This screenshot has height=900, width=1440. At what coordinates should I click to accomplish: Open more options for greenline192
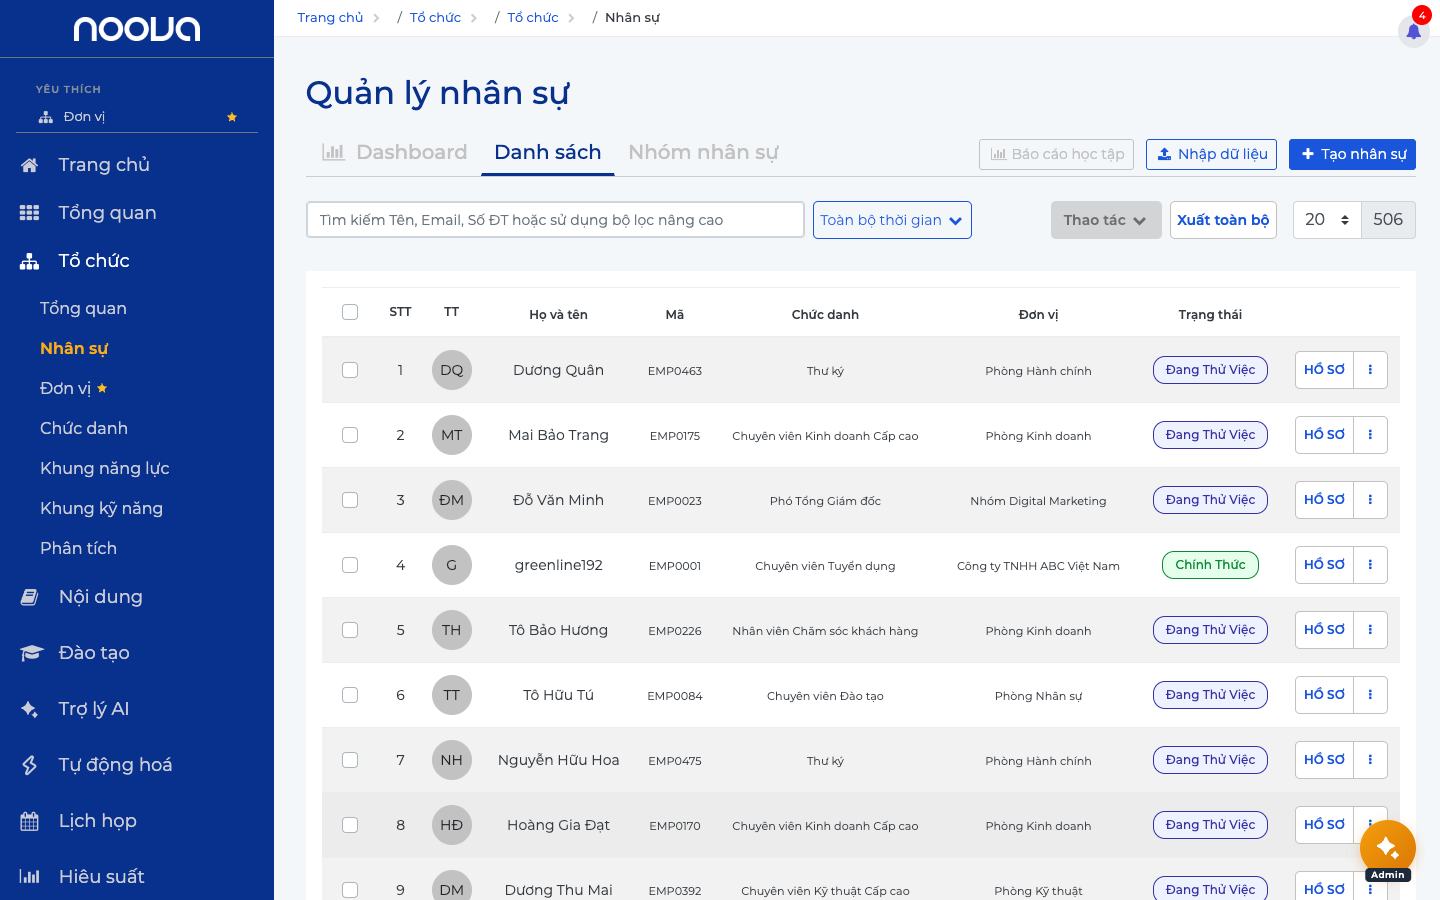point(1370,565)
